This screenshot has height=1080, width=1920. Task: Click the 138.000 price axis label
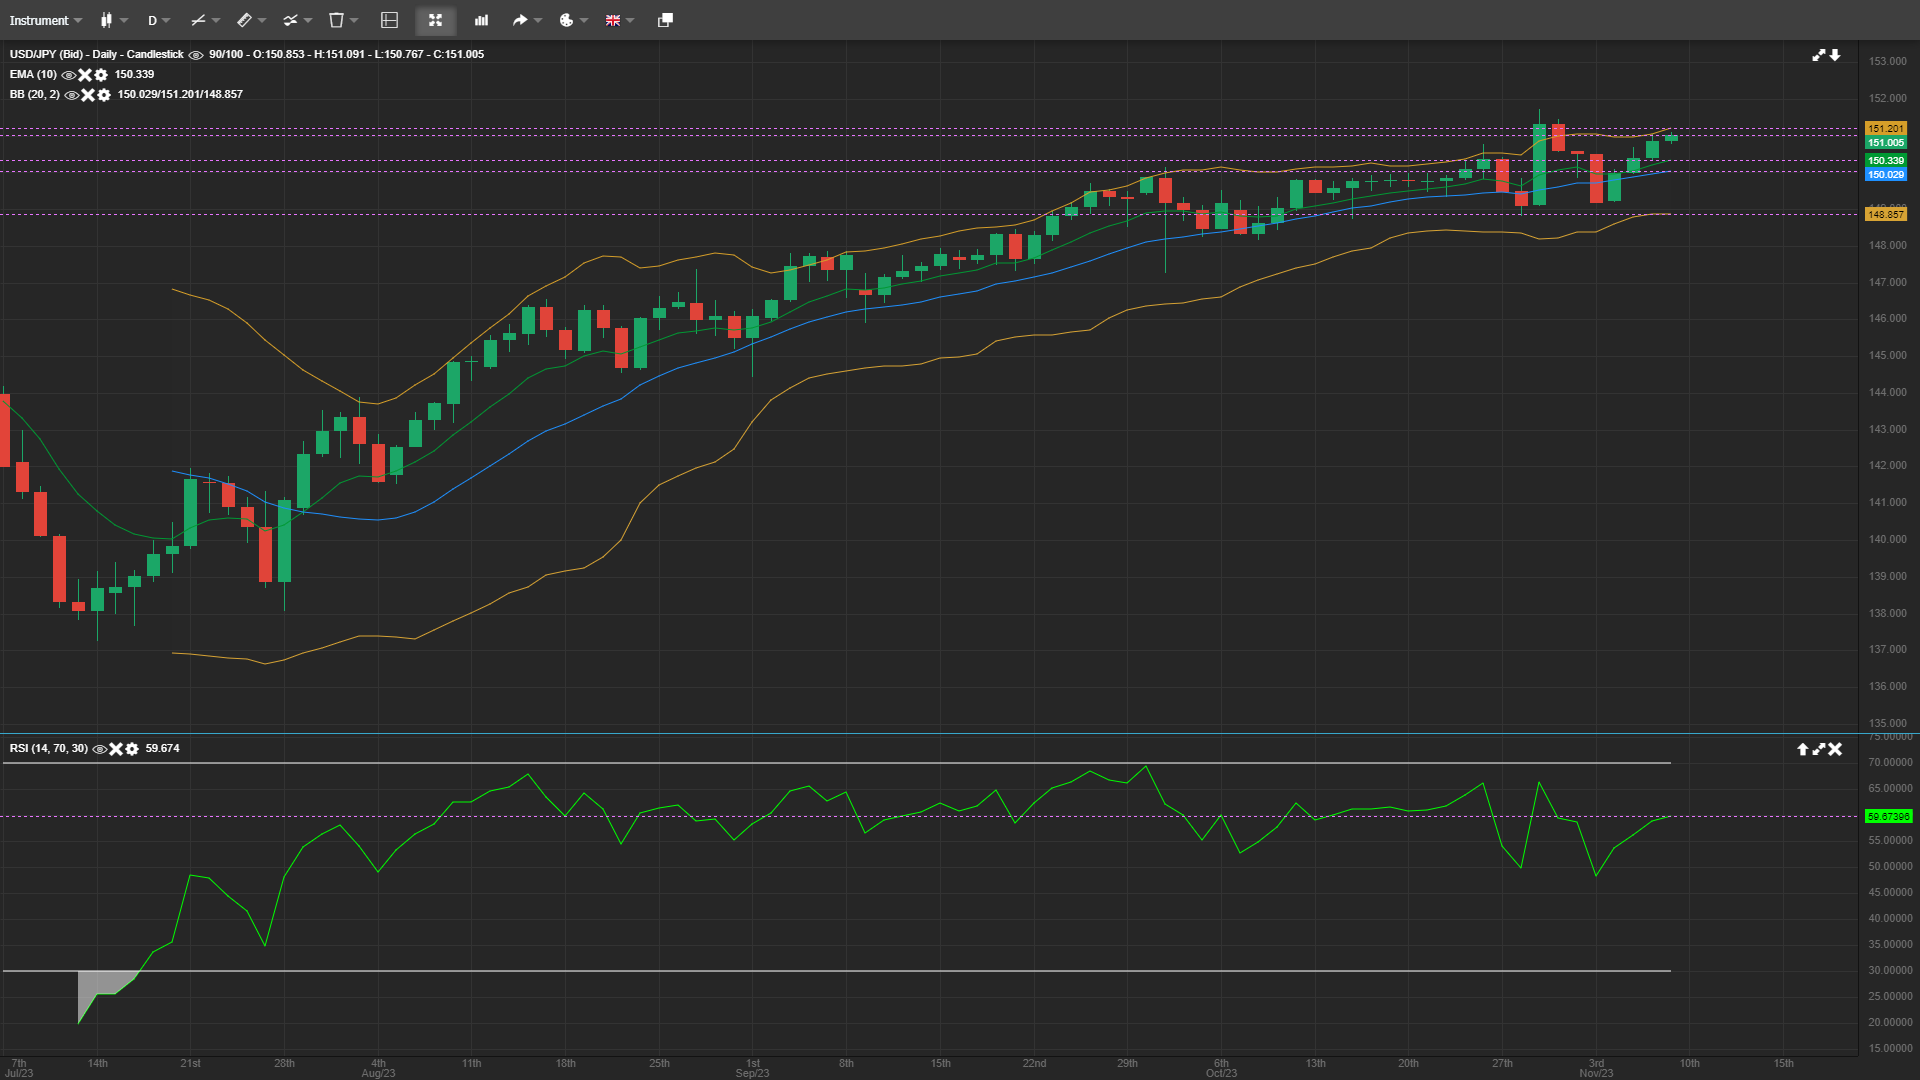coord(1888,613)
